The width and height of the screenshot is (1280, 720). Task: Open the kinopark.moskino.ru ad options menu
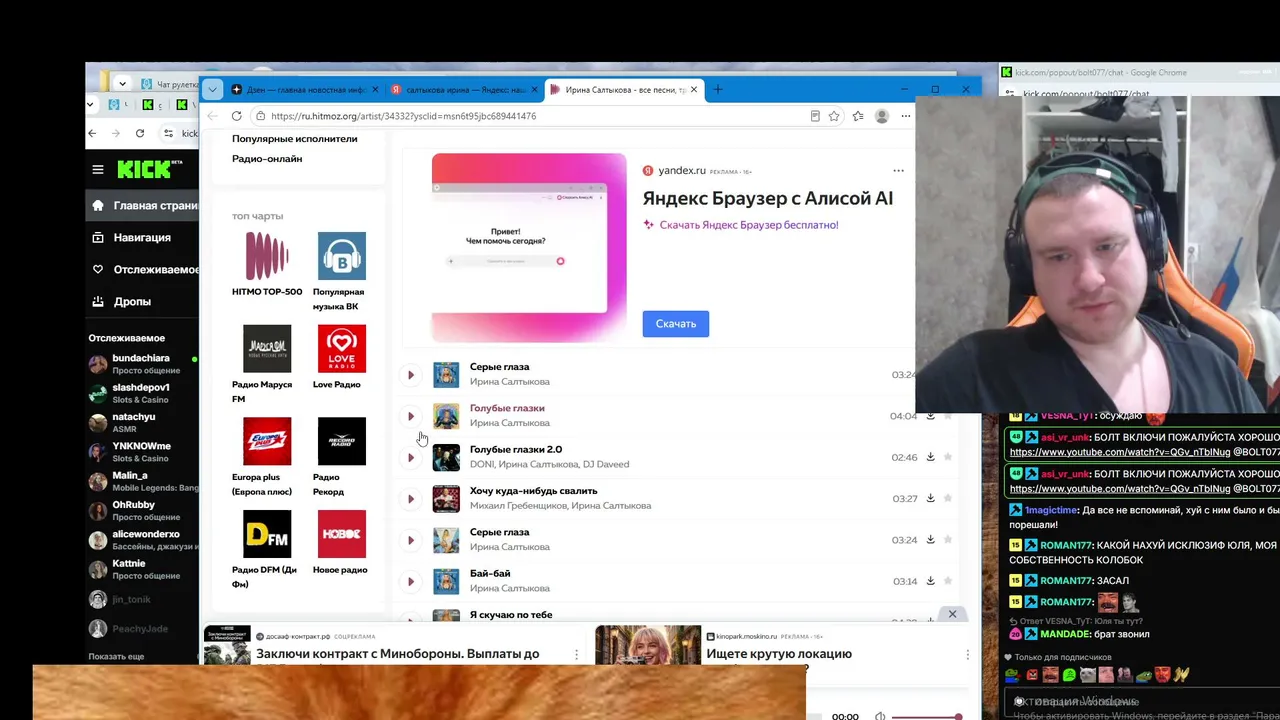pos(967,654)
